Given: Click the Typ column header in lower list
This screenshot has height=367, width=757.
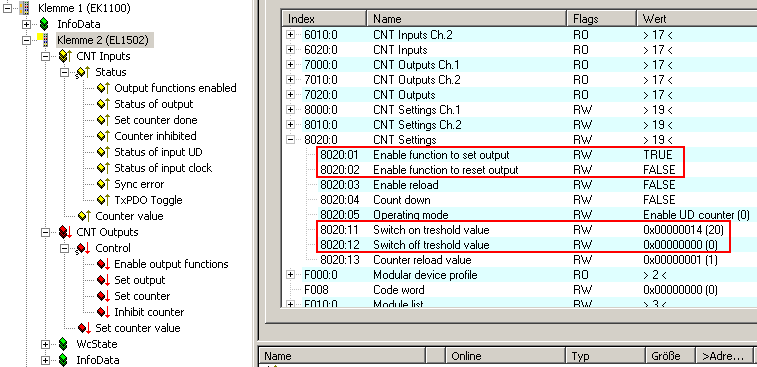Looking at the screenshot, I should (605, 356).
